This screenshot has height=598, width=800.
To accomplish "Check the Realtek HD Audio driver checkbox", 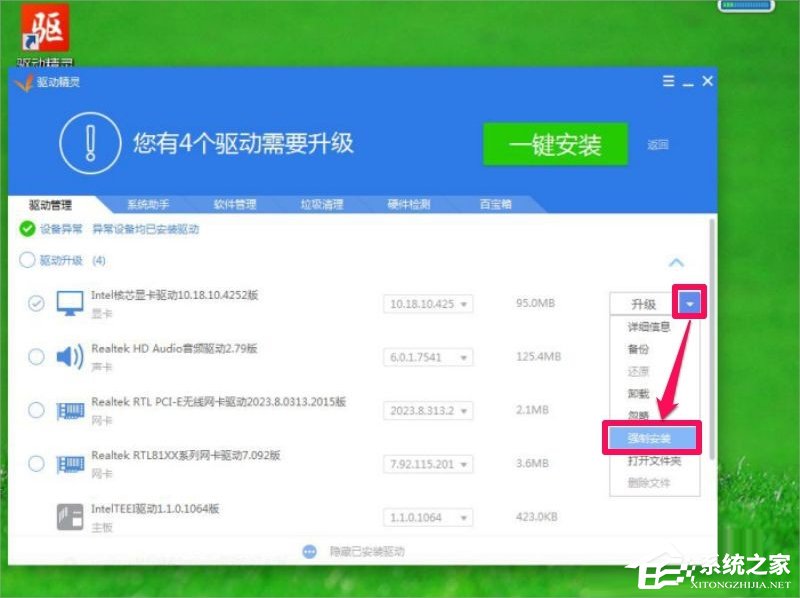I will point(34,356).
